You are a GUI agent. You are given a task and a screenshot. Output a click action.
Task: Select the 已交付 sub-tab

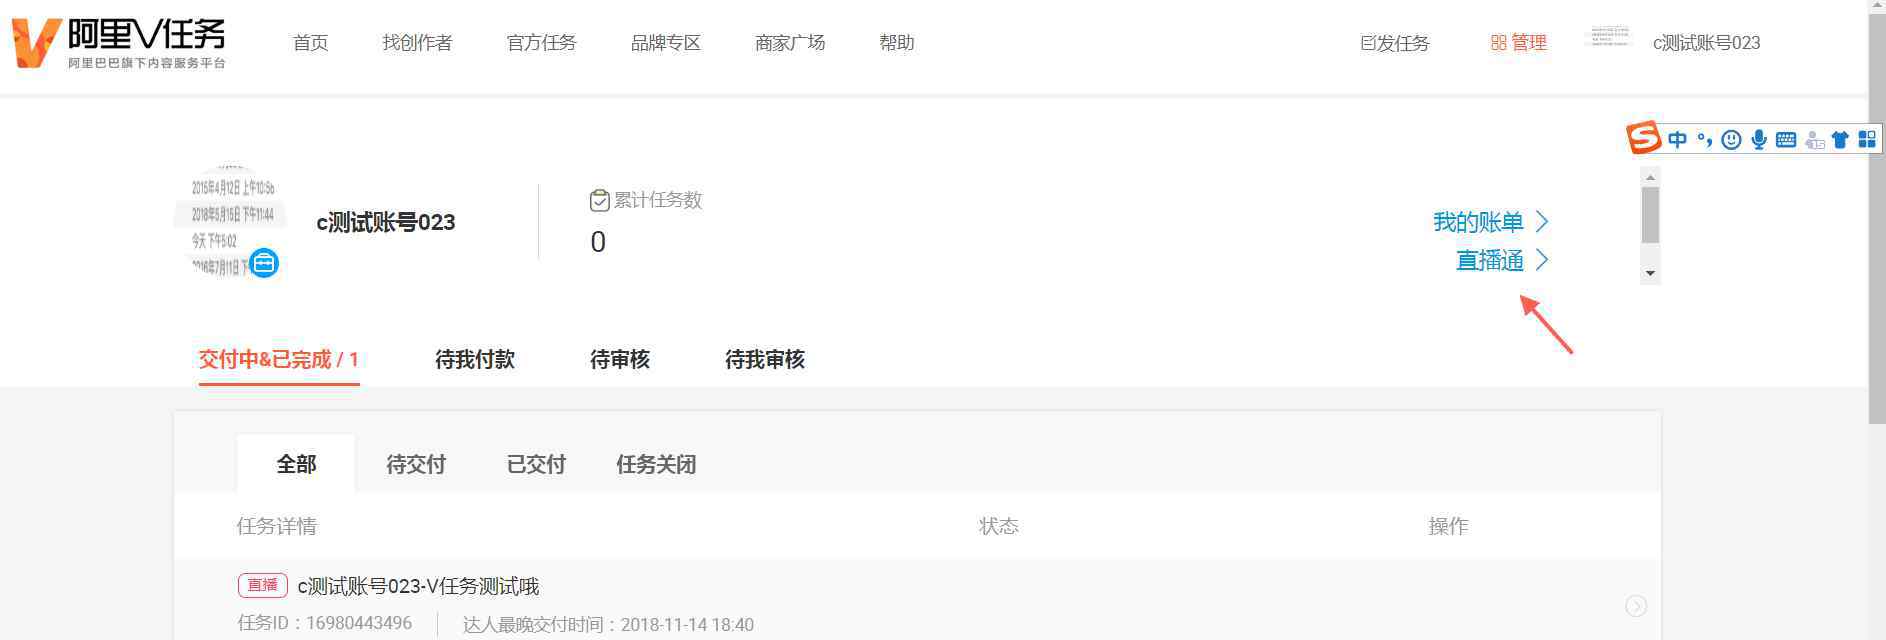pos(536,464)
